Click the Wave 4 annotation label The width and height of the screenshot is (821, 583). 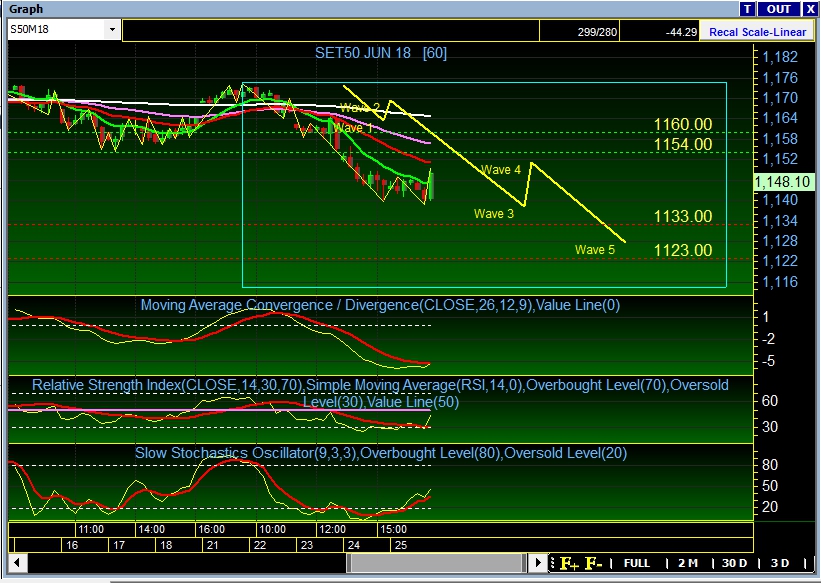point(501,170)
